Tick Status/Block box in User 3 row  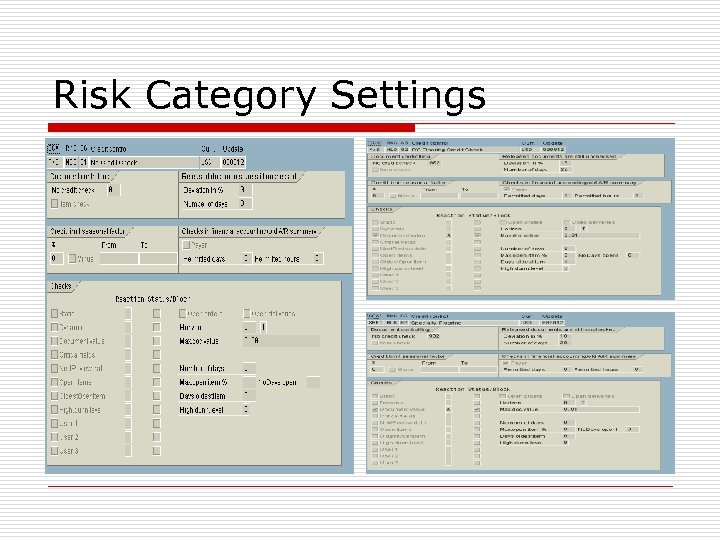point(157,451)
